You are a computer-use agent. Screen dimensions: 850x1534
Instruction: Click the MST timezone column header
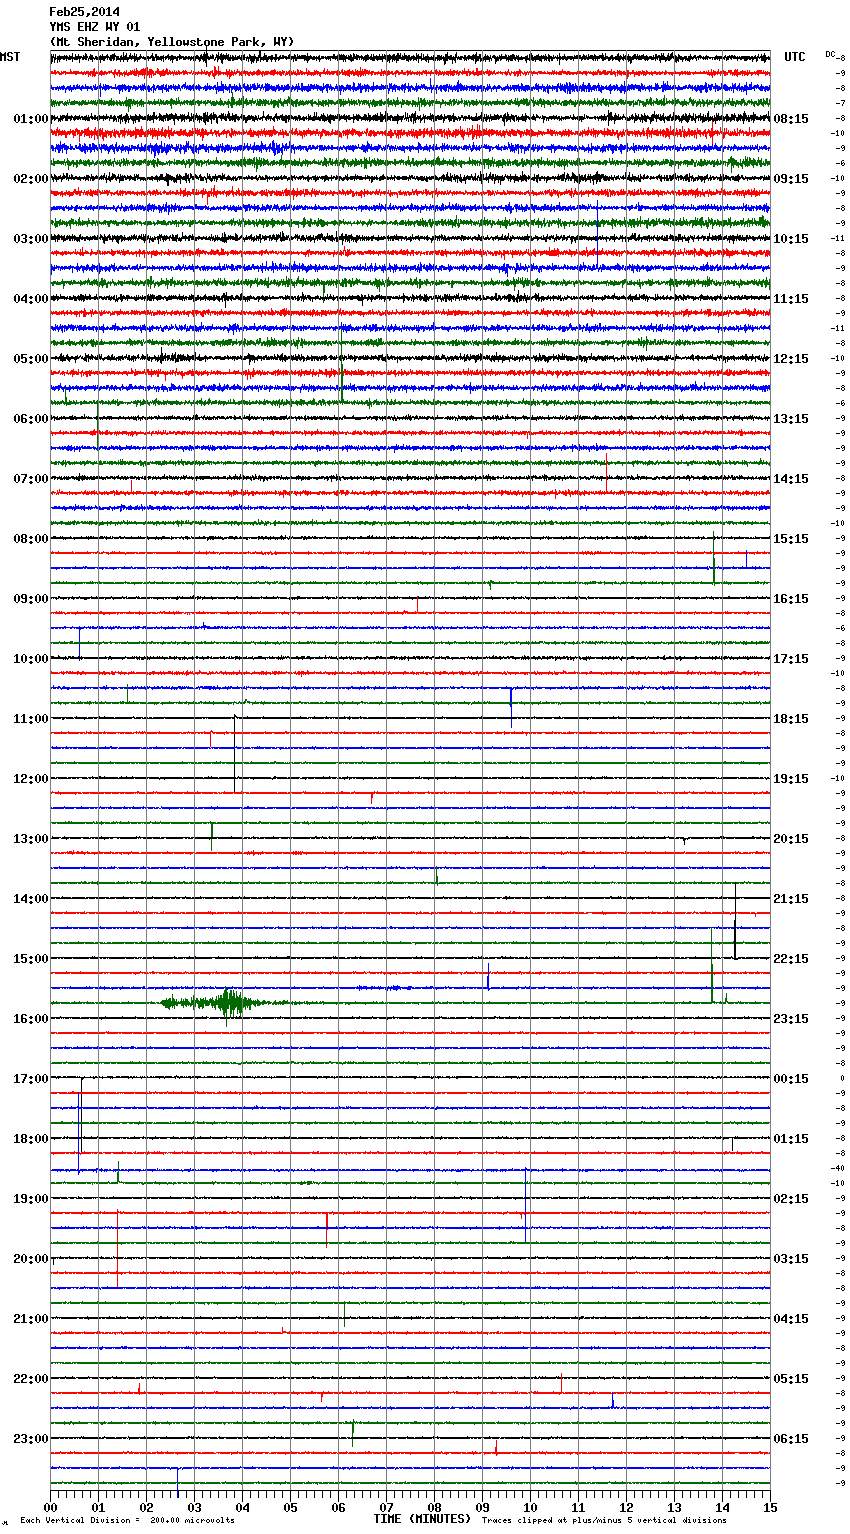pyautogui.click(x=10, y=57)
